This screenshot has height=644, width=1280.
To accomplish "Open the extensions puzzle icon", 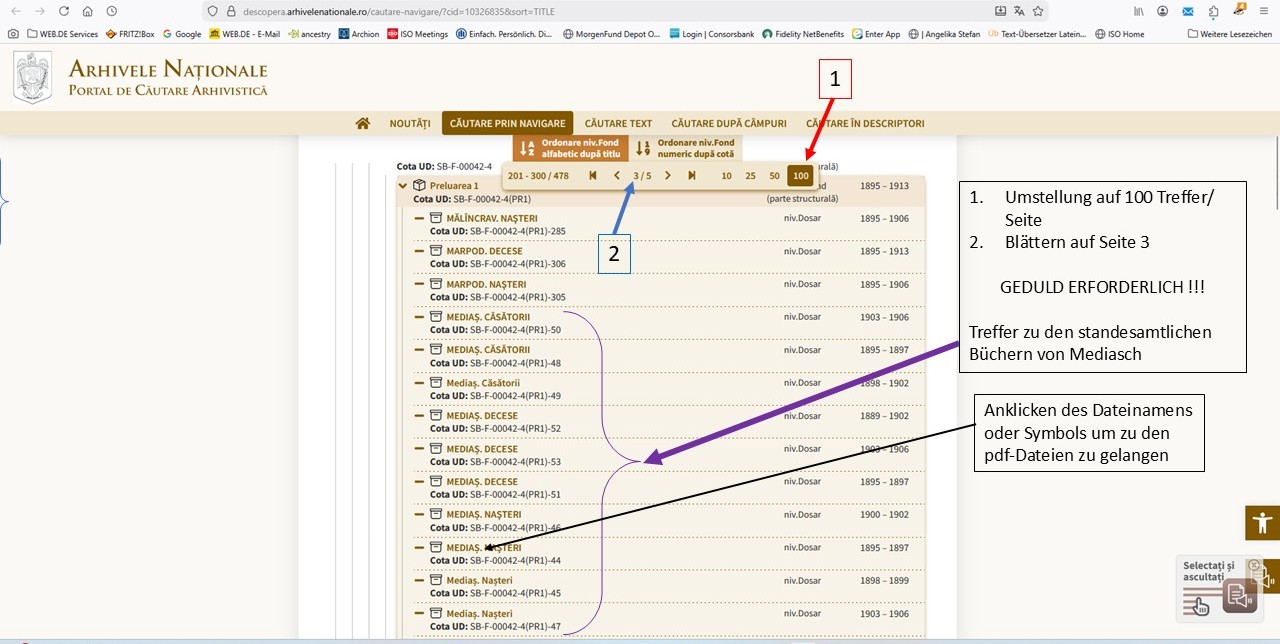I will pos(1213,11).
